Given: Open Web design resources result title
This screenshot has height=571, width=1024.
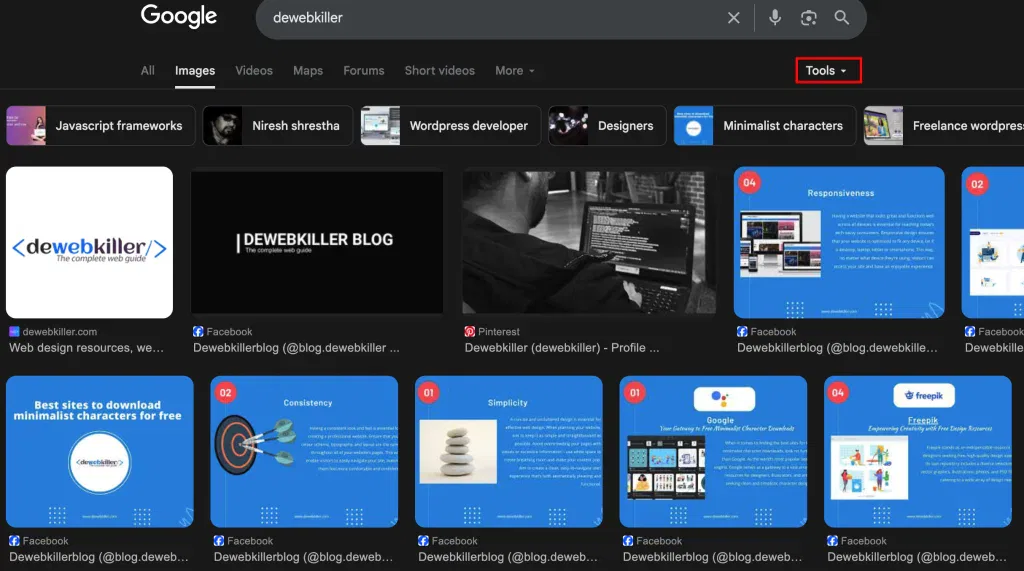Looking at the screenshot, I should pyautogui.click(x=86, y=348).
